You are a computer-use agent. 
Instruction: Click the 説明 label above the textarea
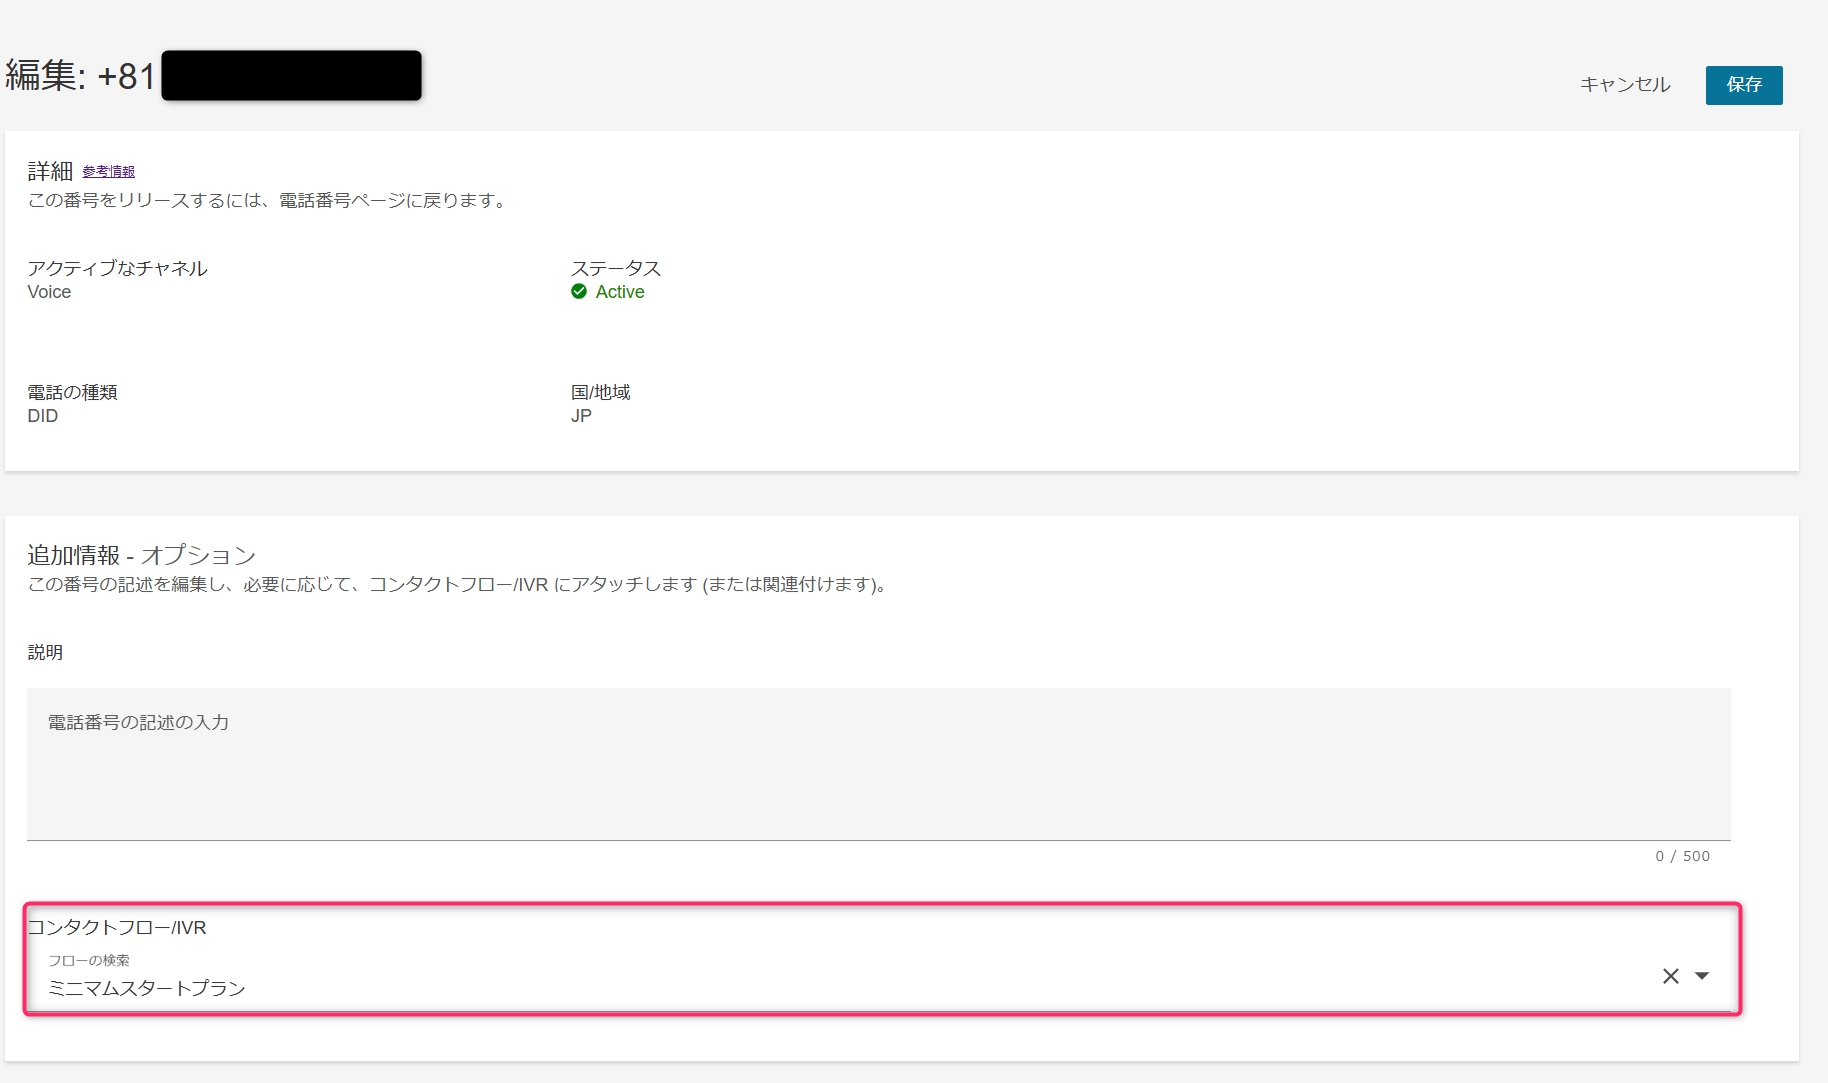point(45,652)
